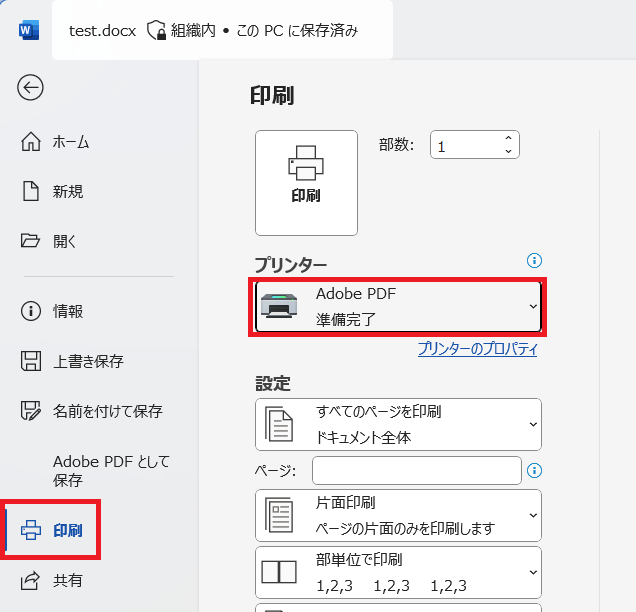Click the folder icon beside 開く
This screenshot has width=636, height=612.
click(x=30, y=241)
